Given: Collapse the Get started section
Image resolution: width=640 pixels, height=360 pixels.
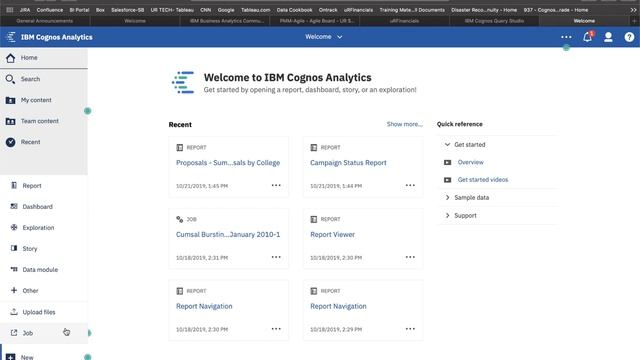Looking at the screenshot, I should click(447, 144).
